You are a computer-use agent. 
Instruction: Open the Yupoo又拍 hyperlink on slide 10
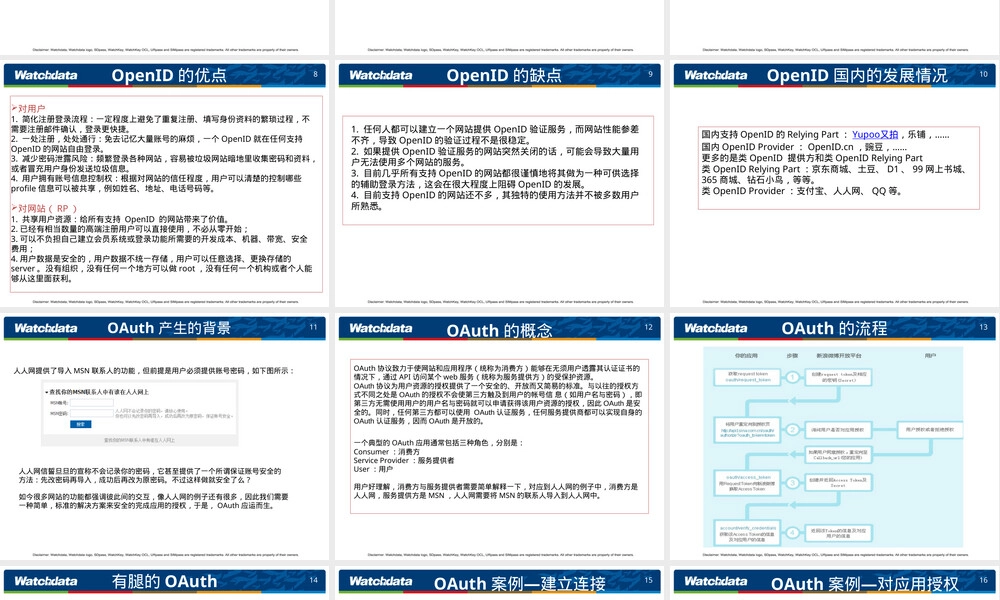875,135
